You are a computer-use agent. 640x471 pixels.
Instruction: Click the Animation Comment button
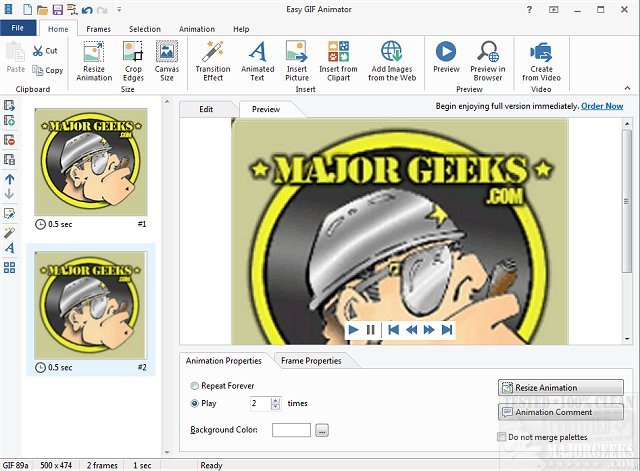point(561,412)
